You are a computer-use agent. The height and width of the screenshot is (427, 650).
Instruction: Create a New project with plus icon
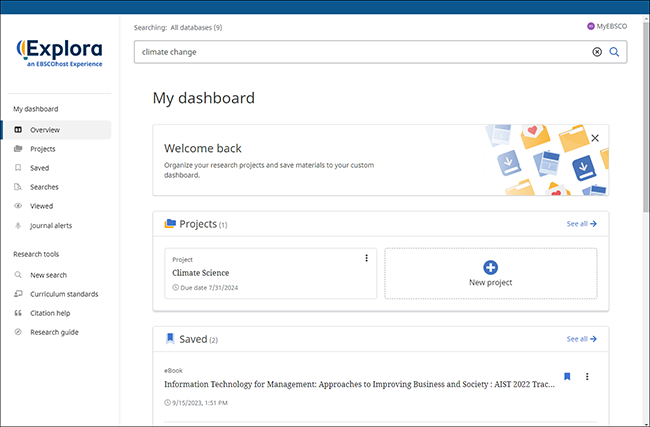[x=490, y=267]
